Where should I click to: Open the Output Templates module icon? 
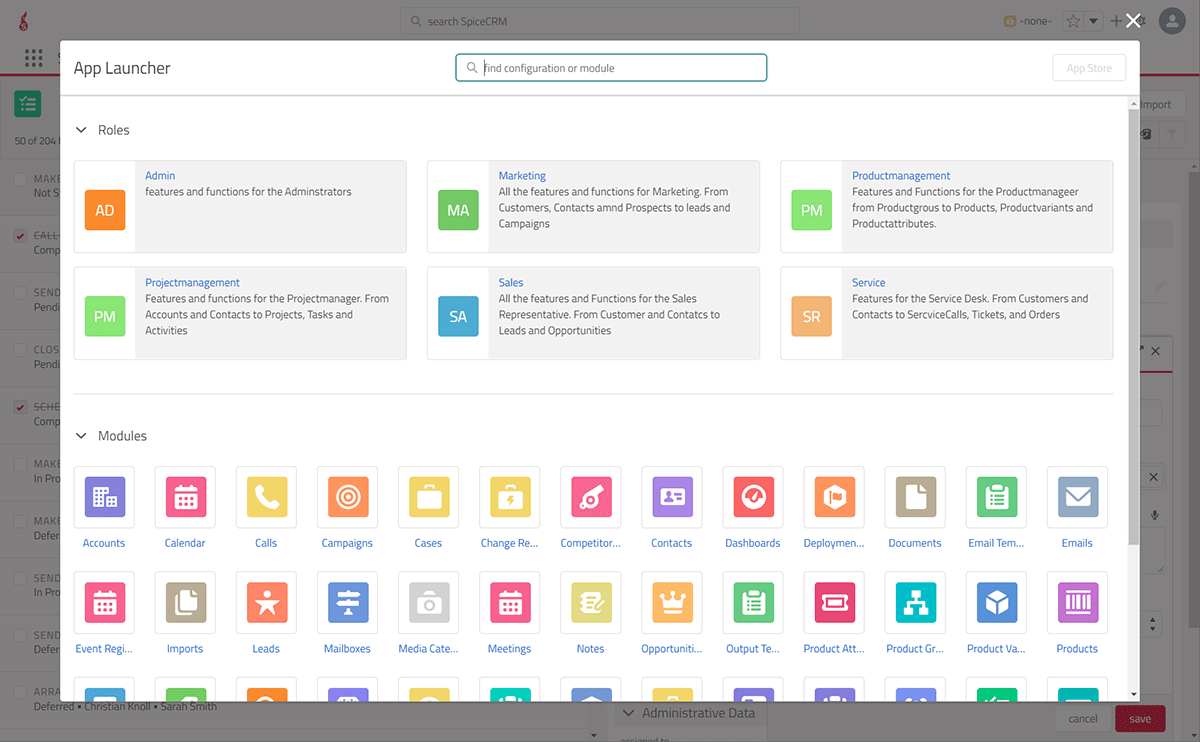click(x=753, y=602)
